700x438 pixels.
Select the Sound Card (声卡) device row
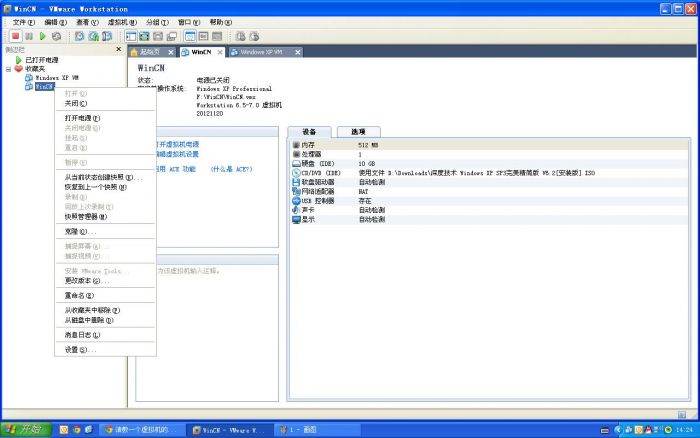point(489,210)
